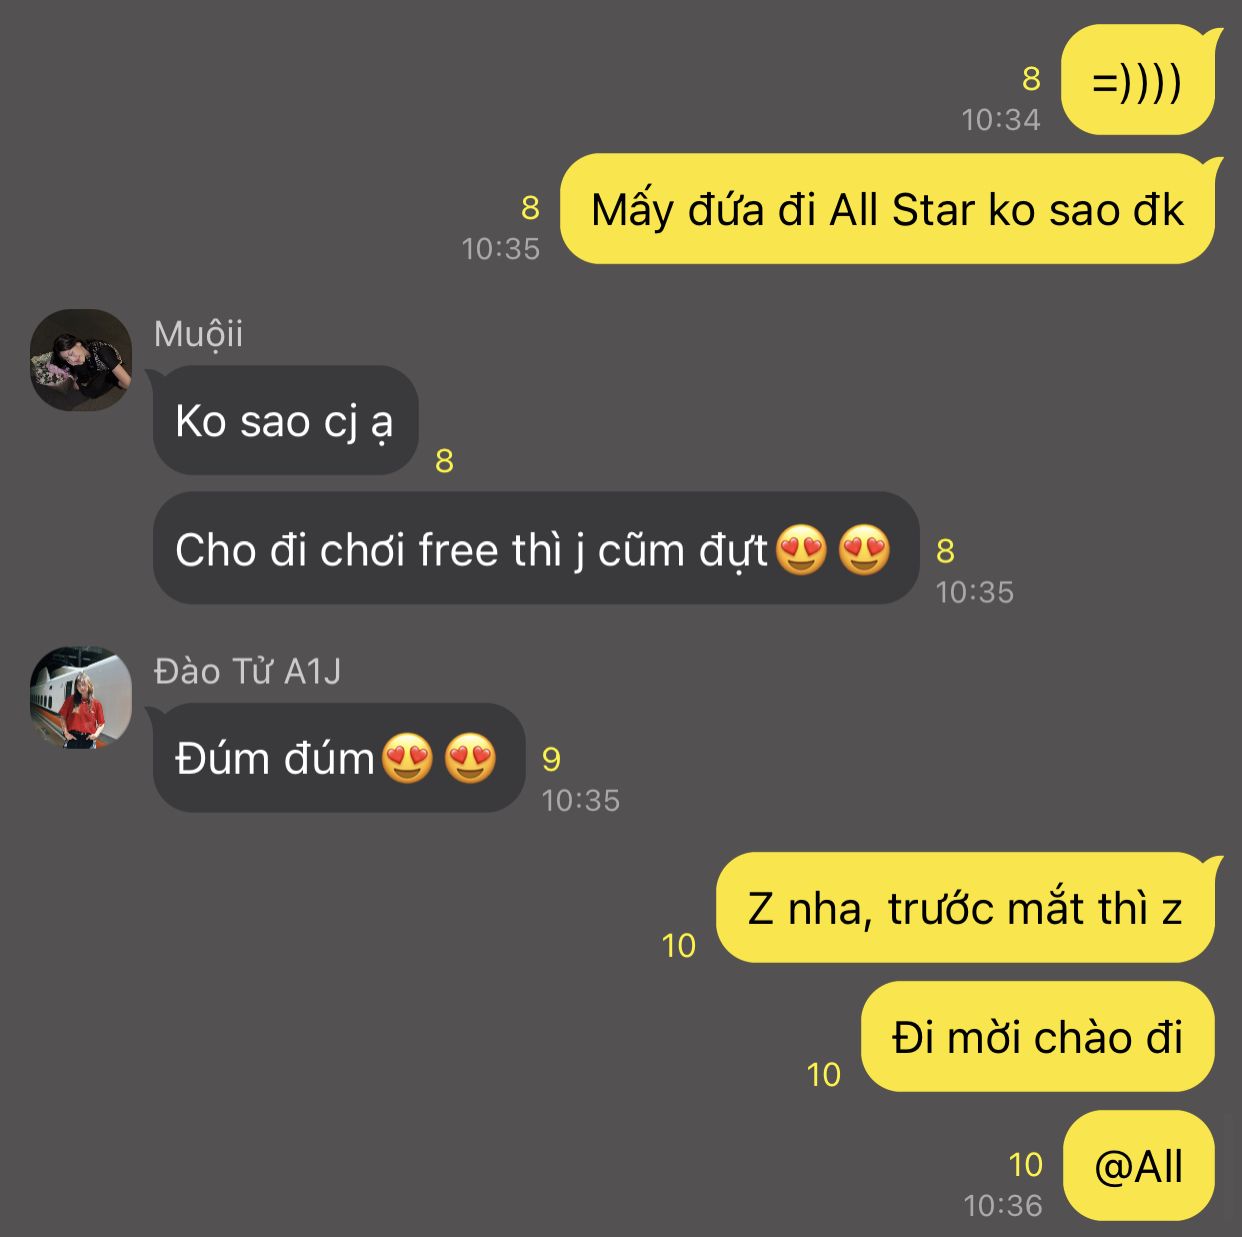Select the "Ko sao cj ạ" message

point(285,420)
